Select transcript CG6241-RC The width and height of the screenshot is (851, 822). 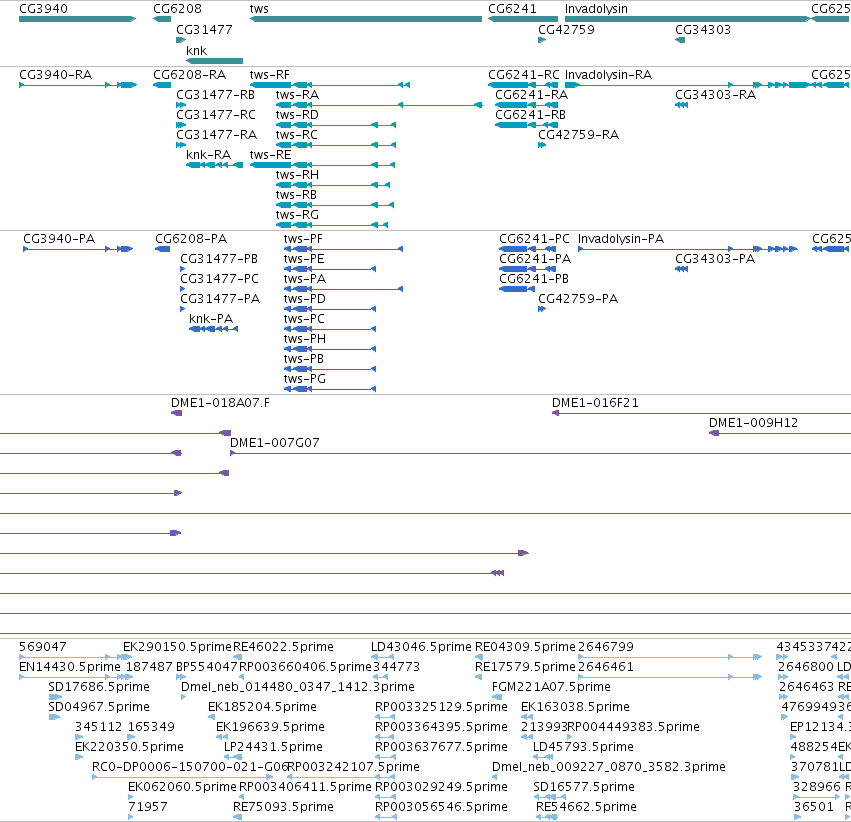click(x=523, y=85)
